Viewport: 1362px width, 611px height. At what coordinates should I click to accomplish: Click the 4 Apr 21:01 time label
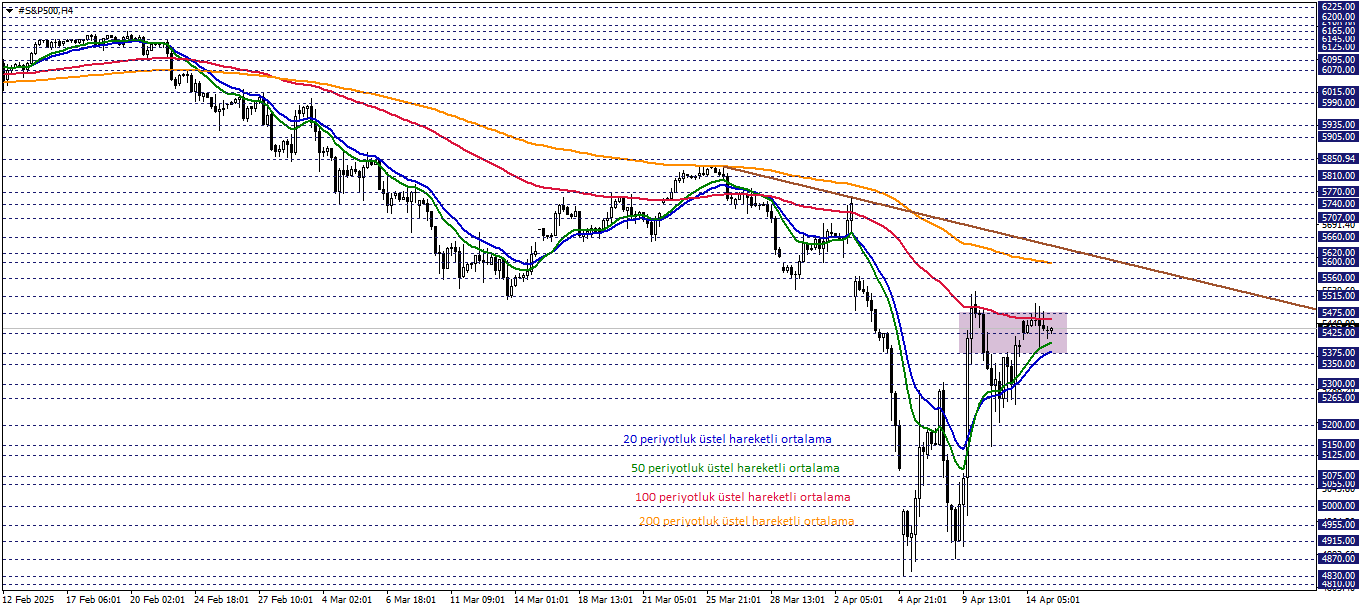pos(923,600)
